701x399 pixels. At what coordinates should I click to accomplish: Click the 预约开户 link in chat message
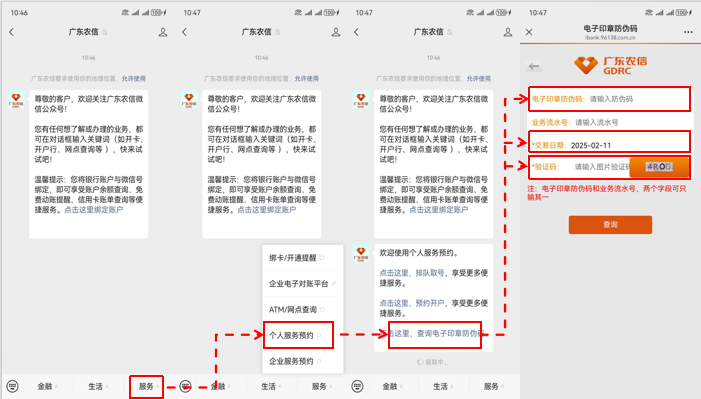[x=430, y=303]
